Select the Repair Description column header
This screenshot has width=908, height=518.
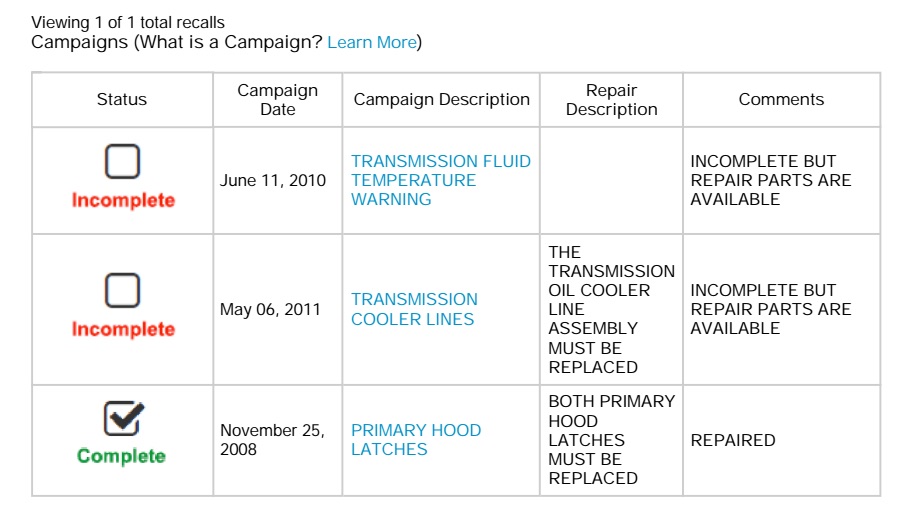[x=611, y=100]
